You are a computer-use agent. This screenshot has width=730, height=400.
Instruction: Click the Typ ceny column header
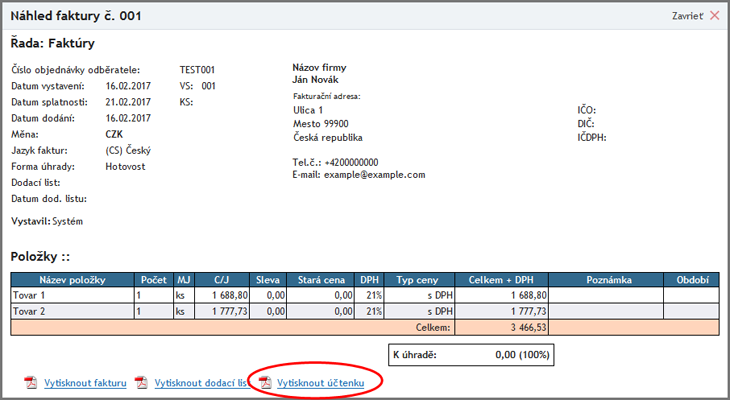tap(419, 280)
